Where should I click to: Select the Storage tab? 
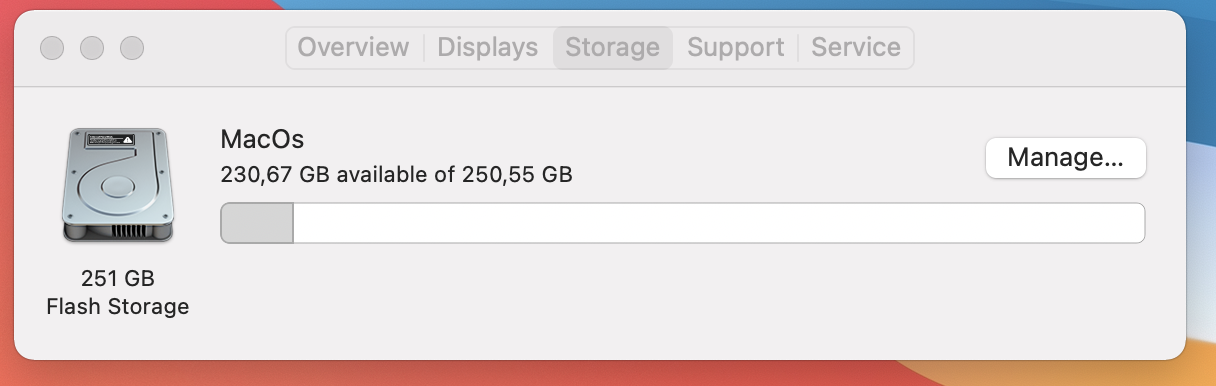coord(613,47)
